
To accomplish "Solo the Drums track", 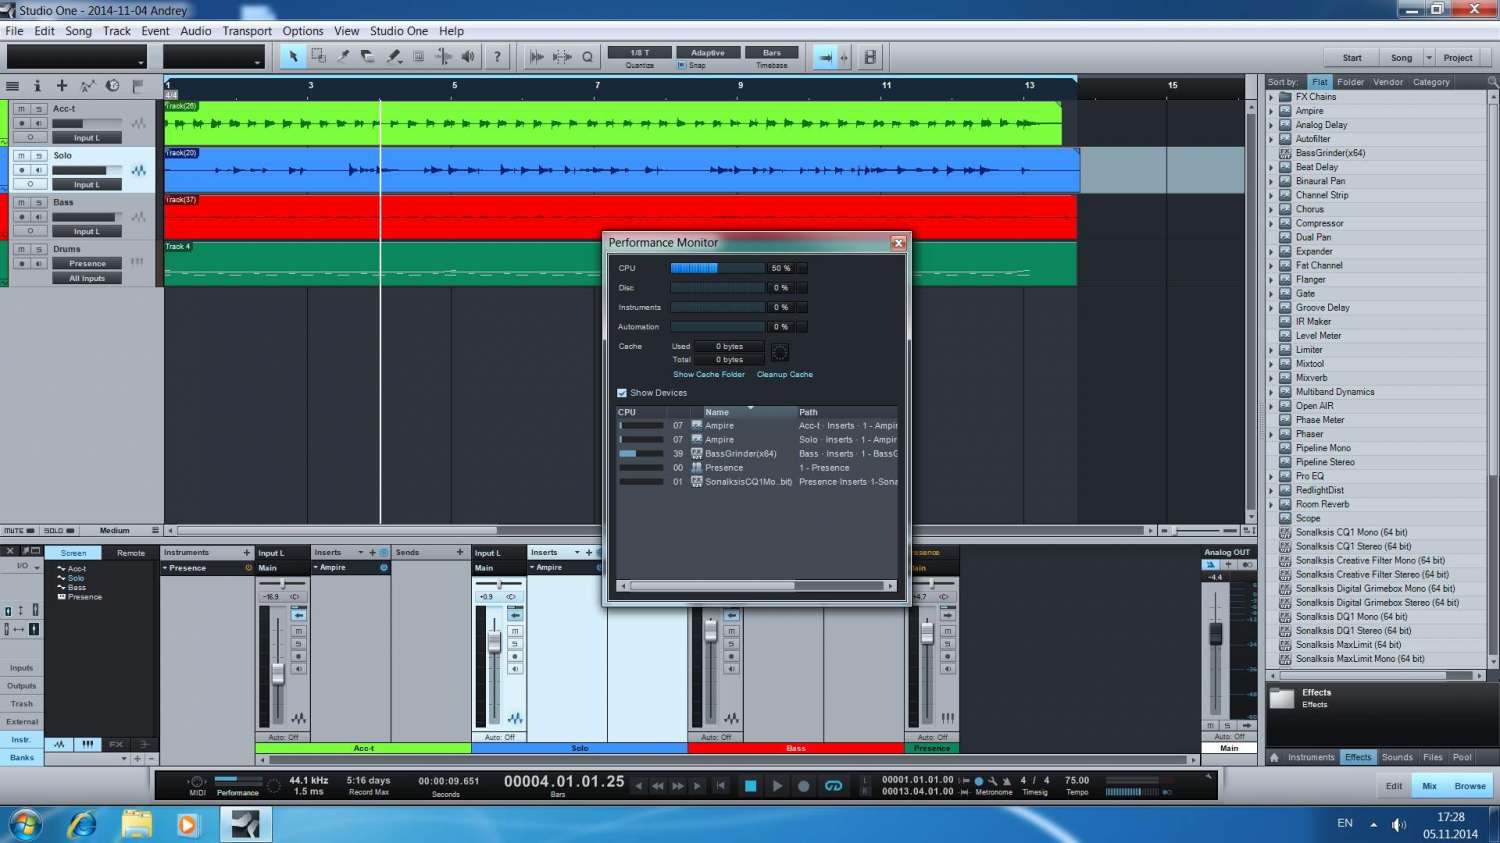I will (x=38, y=249).
